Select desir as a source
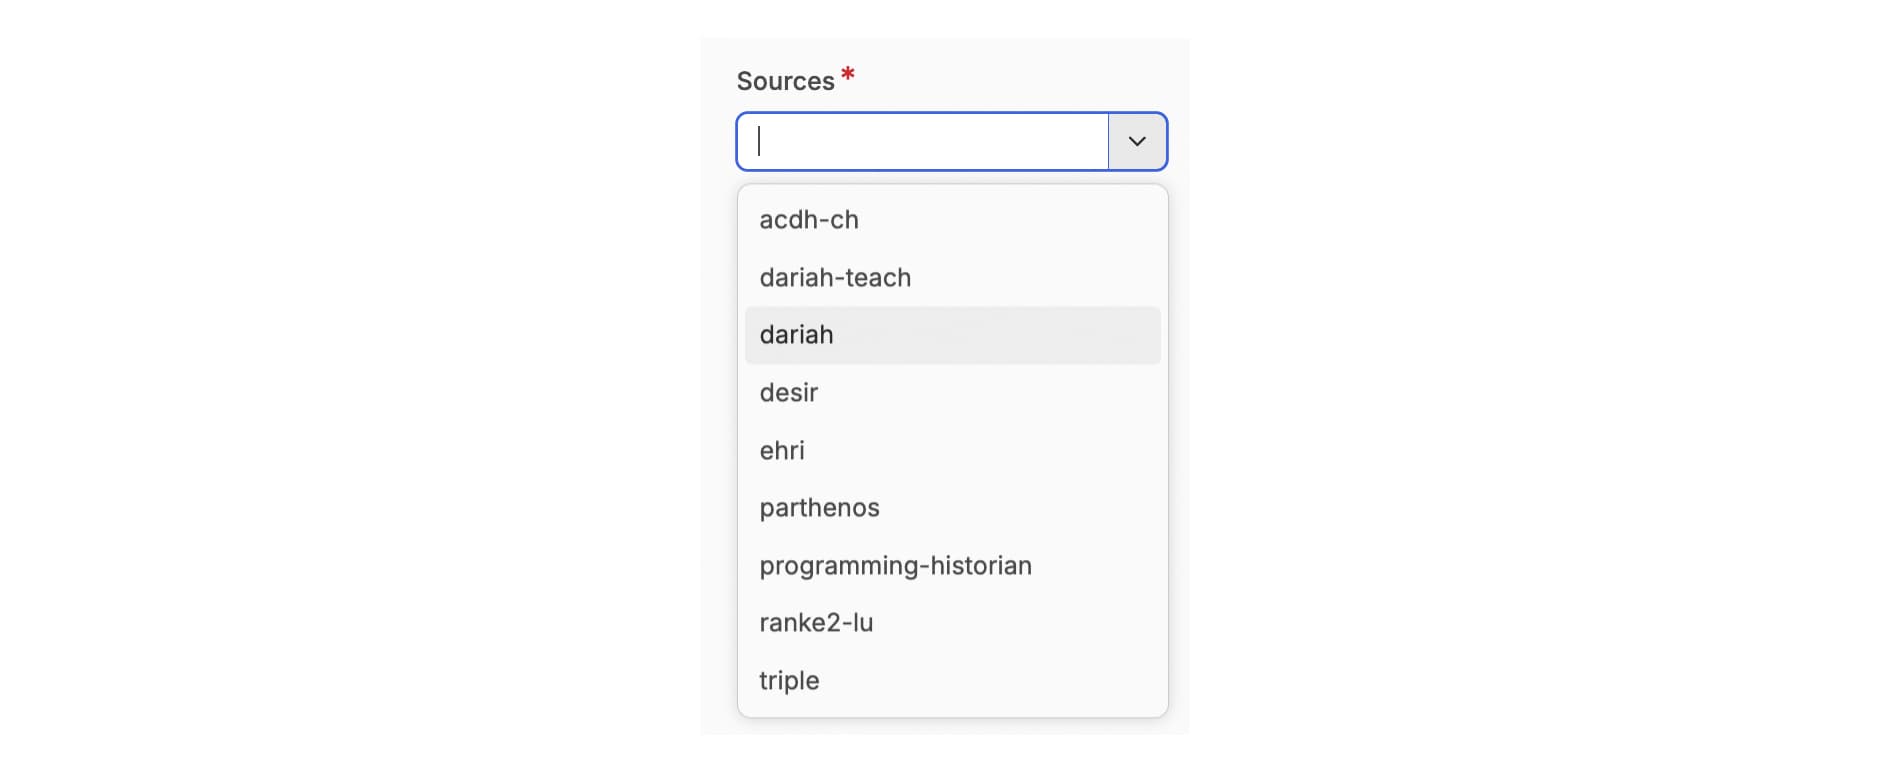This screenshot has width=1890, height=770. (x=789, y=392)
